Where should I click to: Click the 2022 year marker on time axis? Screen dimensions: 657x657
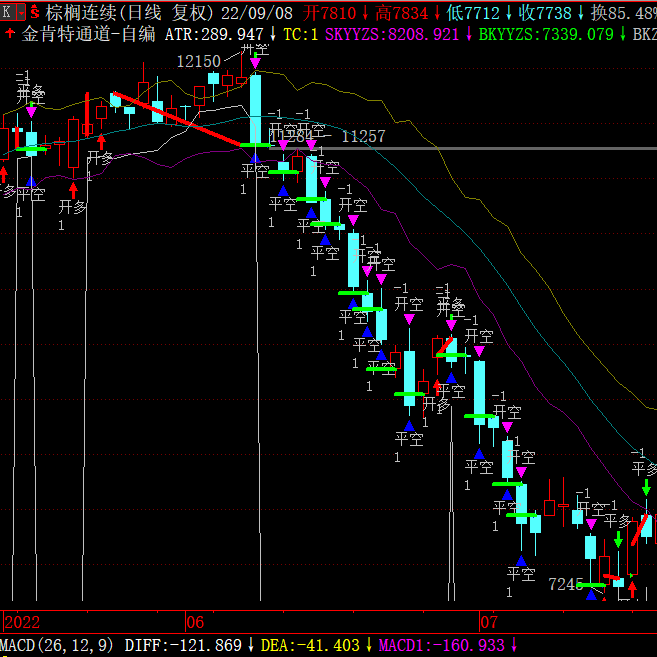click(22, 622)
